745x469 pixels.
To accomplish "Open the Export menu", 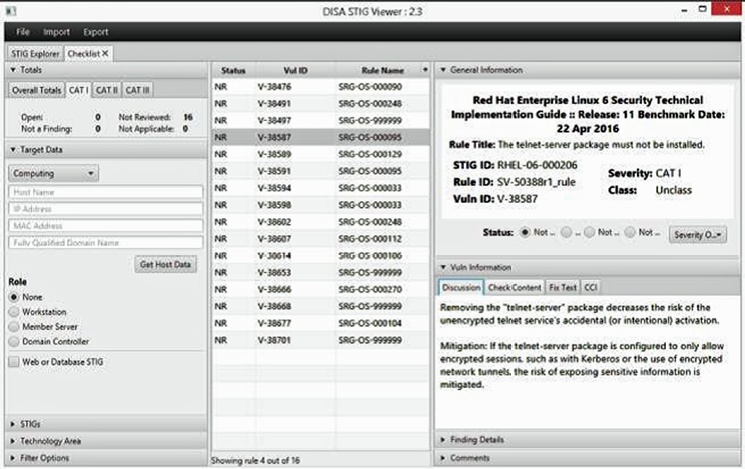I will 96,32.
